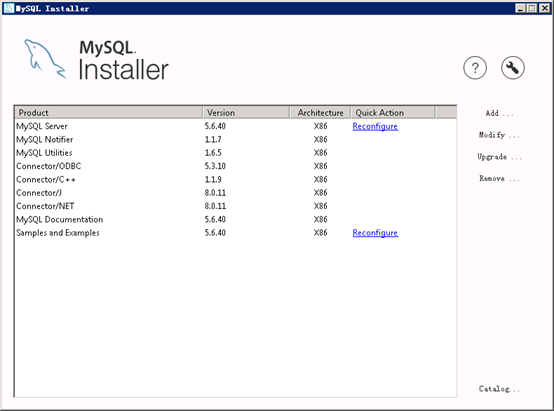Screen dimensions: 554x411
Task: Click Reconfigure link for MySQL Server
Action: [375, 126]
